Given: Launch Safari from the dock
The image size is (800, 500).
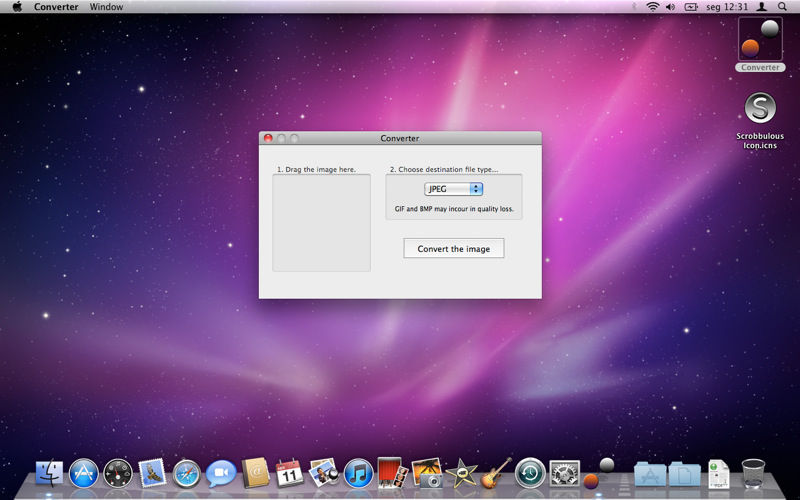Looking at the screenshot, I should (186, 473).
